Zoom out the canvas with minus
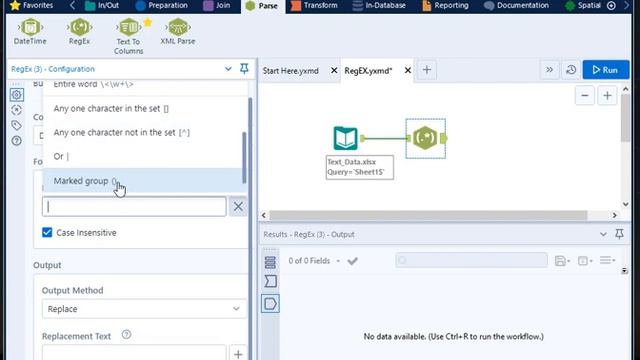Image resolution: width=640 pixels, height=360 pixels. click(x=584, y=96)
